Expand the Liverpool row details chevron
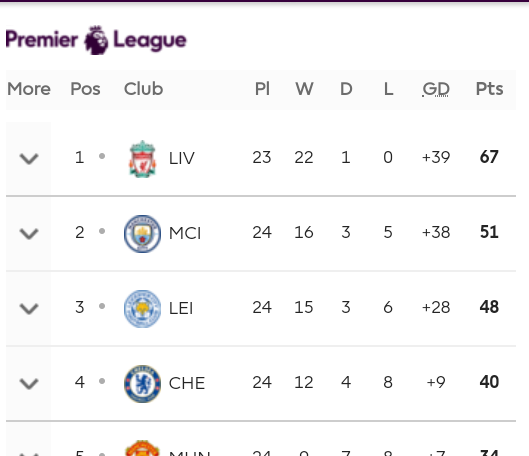529x456 pixels. tap(29, 158)
